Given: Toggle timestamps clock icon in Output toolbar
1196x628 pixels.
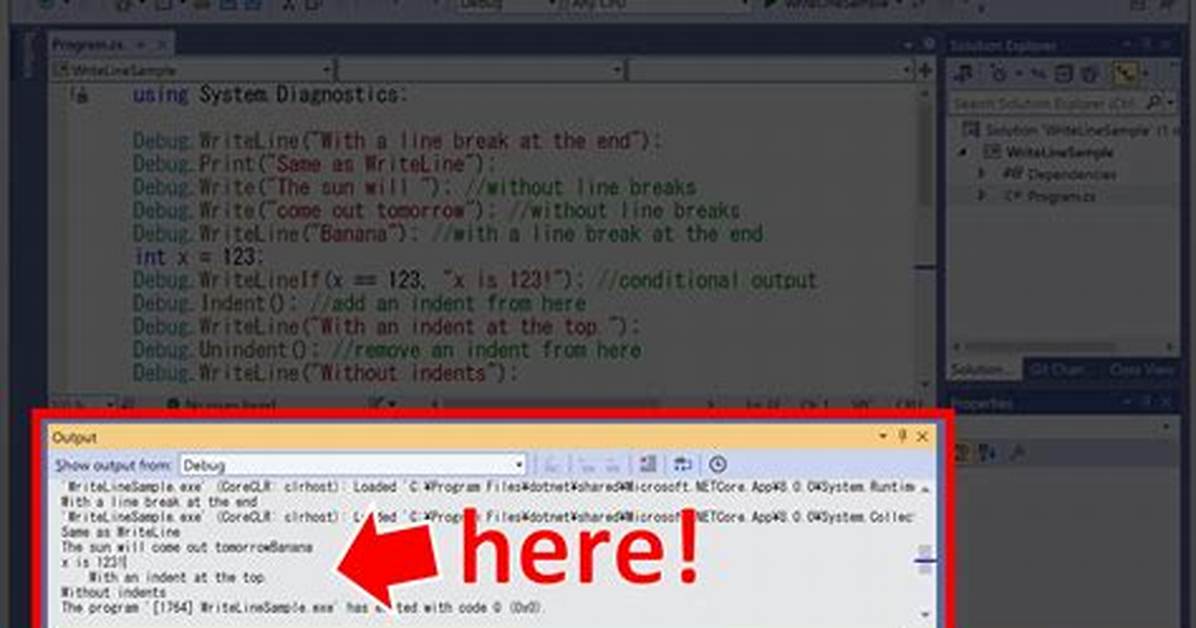Looking at the screenshot, I should pyautogui.click(x=717, y=464).
